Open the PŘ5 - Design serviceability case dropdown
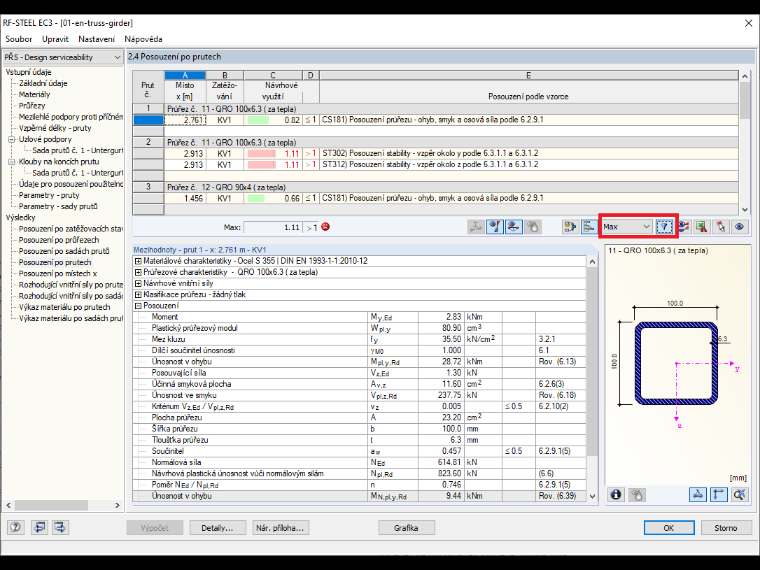This screenshot has height=570, width=760. [x=63, y=57]
